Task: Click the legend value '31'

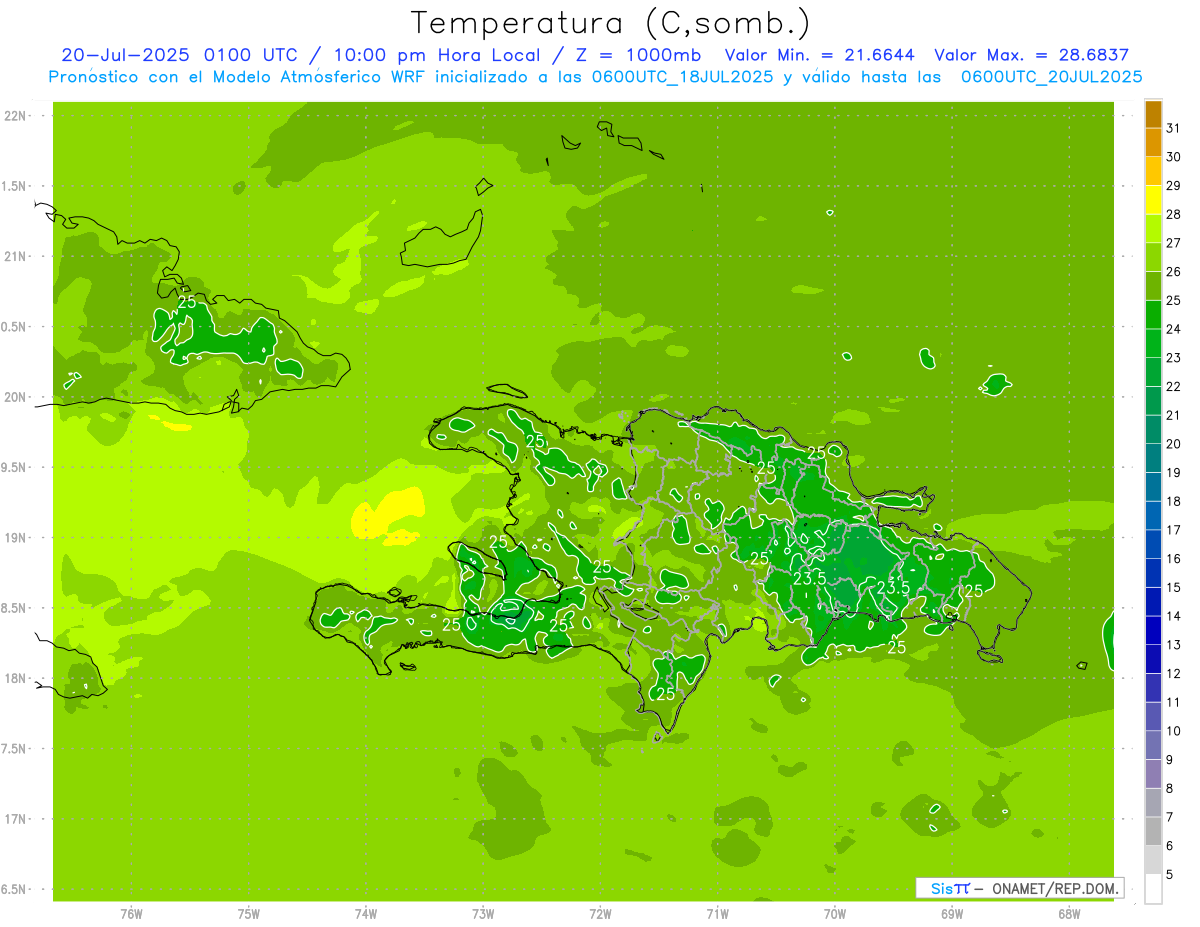Action: coord(1173,128)
